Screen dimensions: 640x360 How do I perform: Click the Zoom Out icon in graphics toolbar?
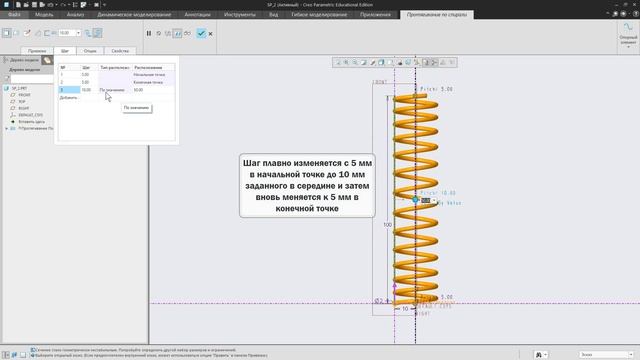(x=355, y=62)
